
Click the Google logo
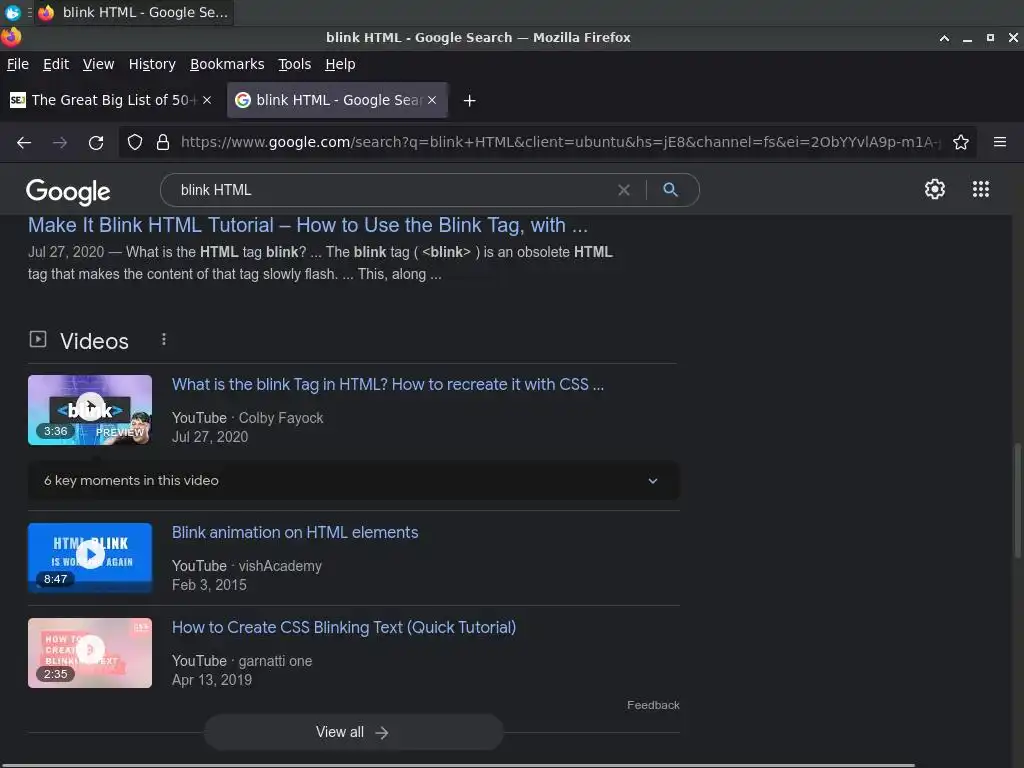(68, 191)
